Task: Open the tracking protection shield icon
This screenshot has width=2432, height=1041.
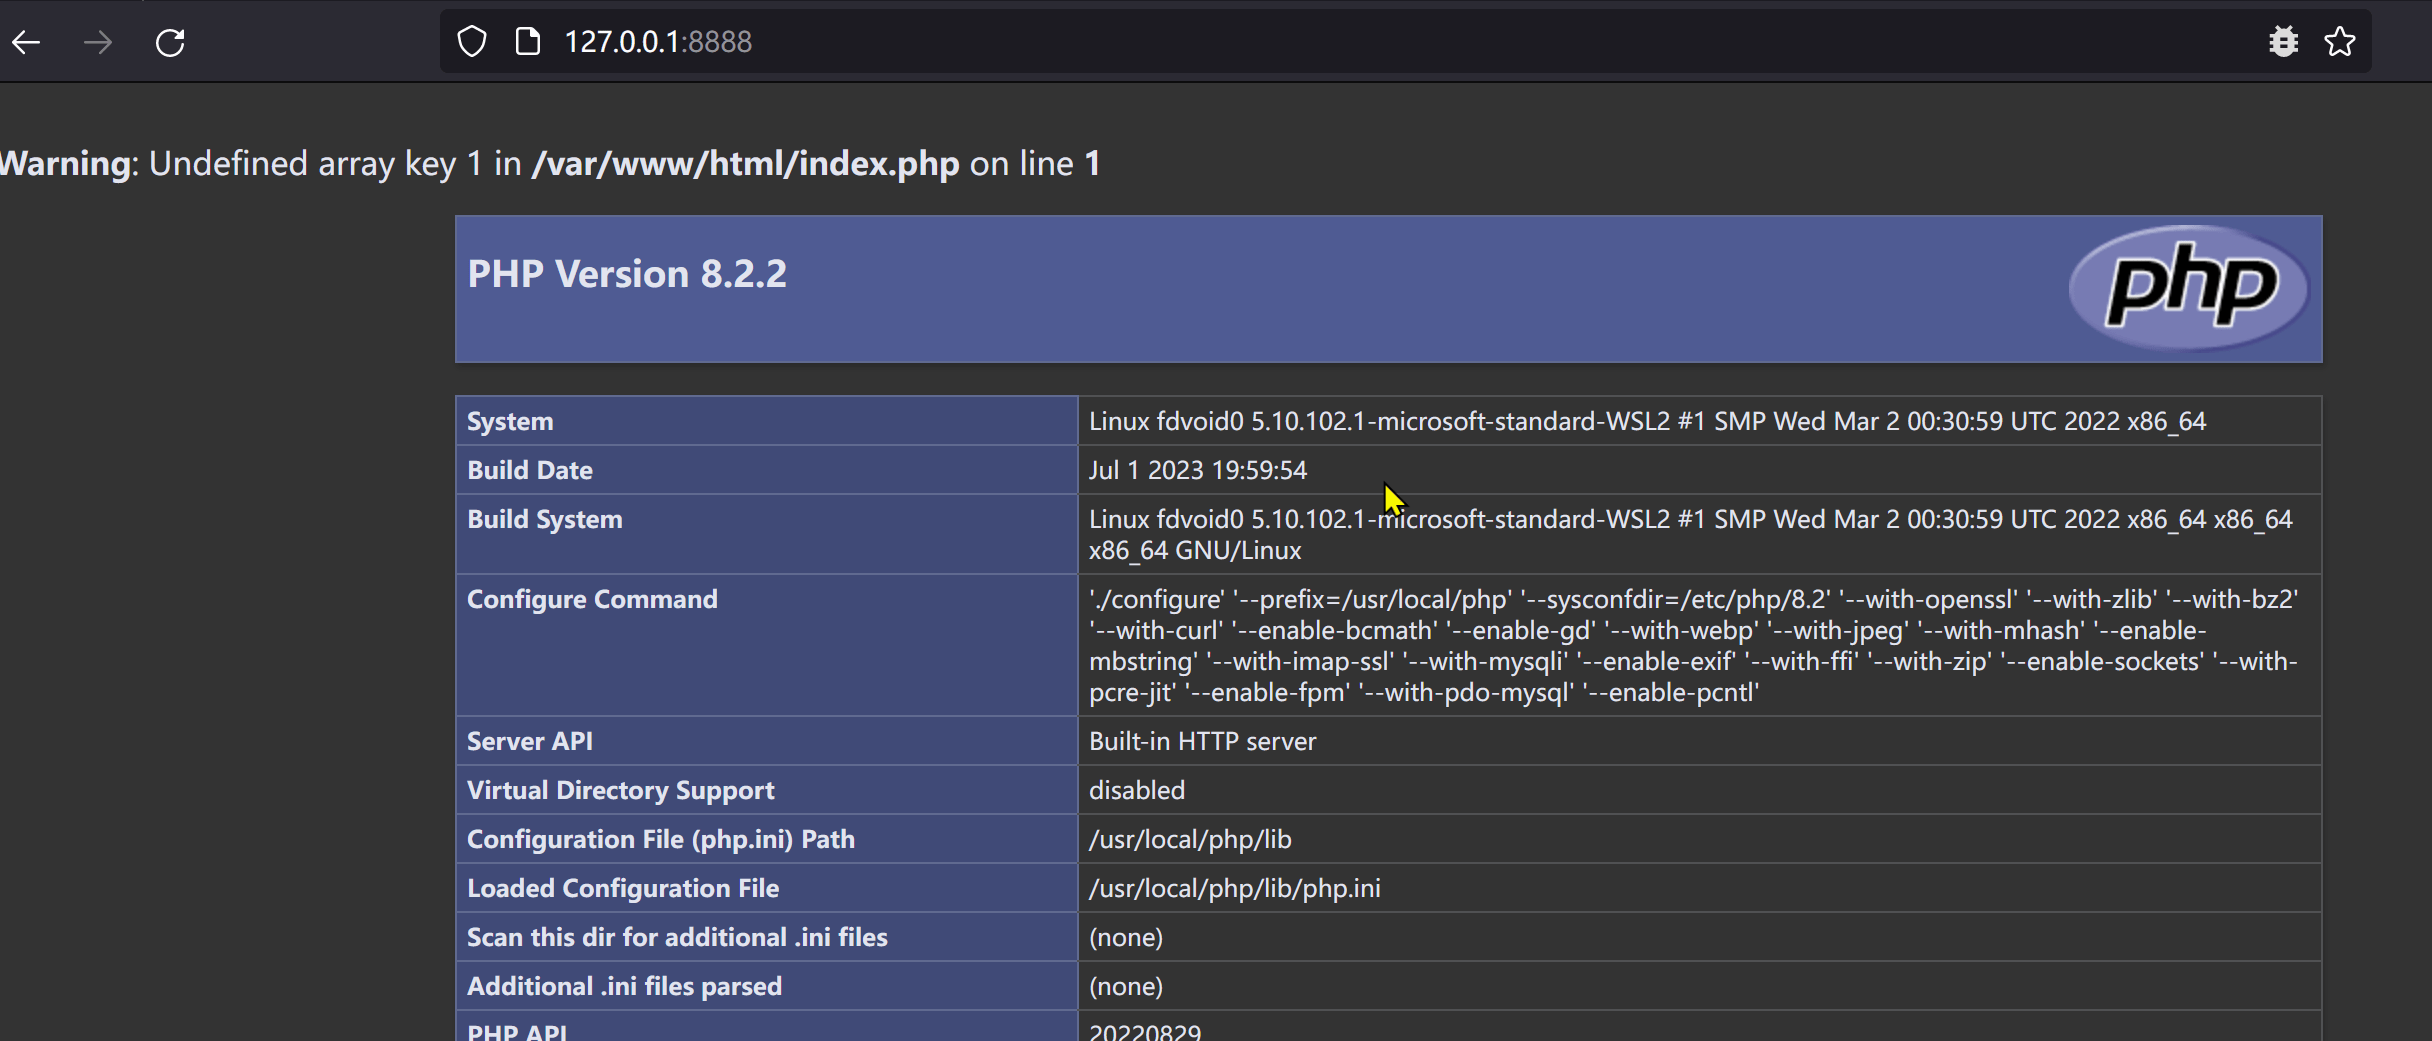Action: tap(472, 42)
